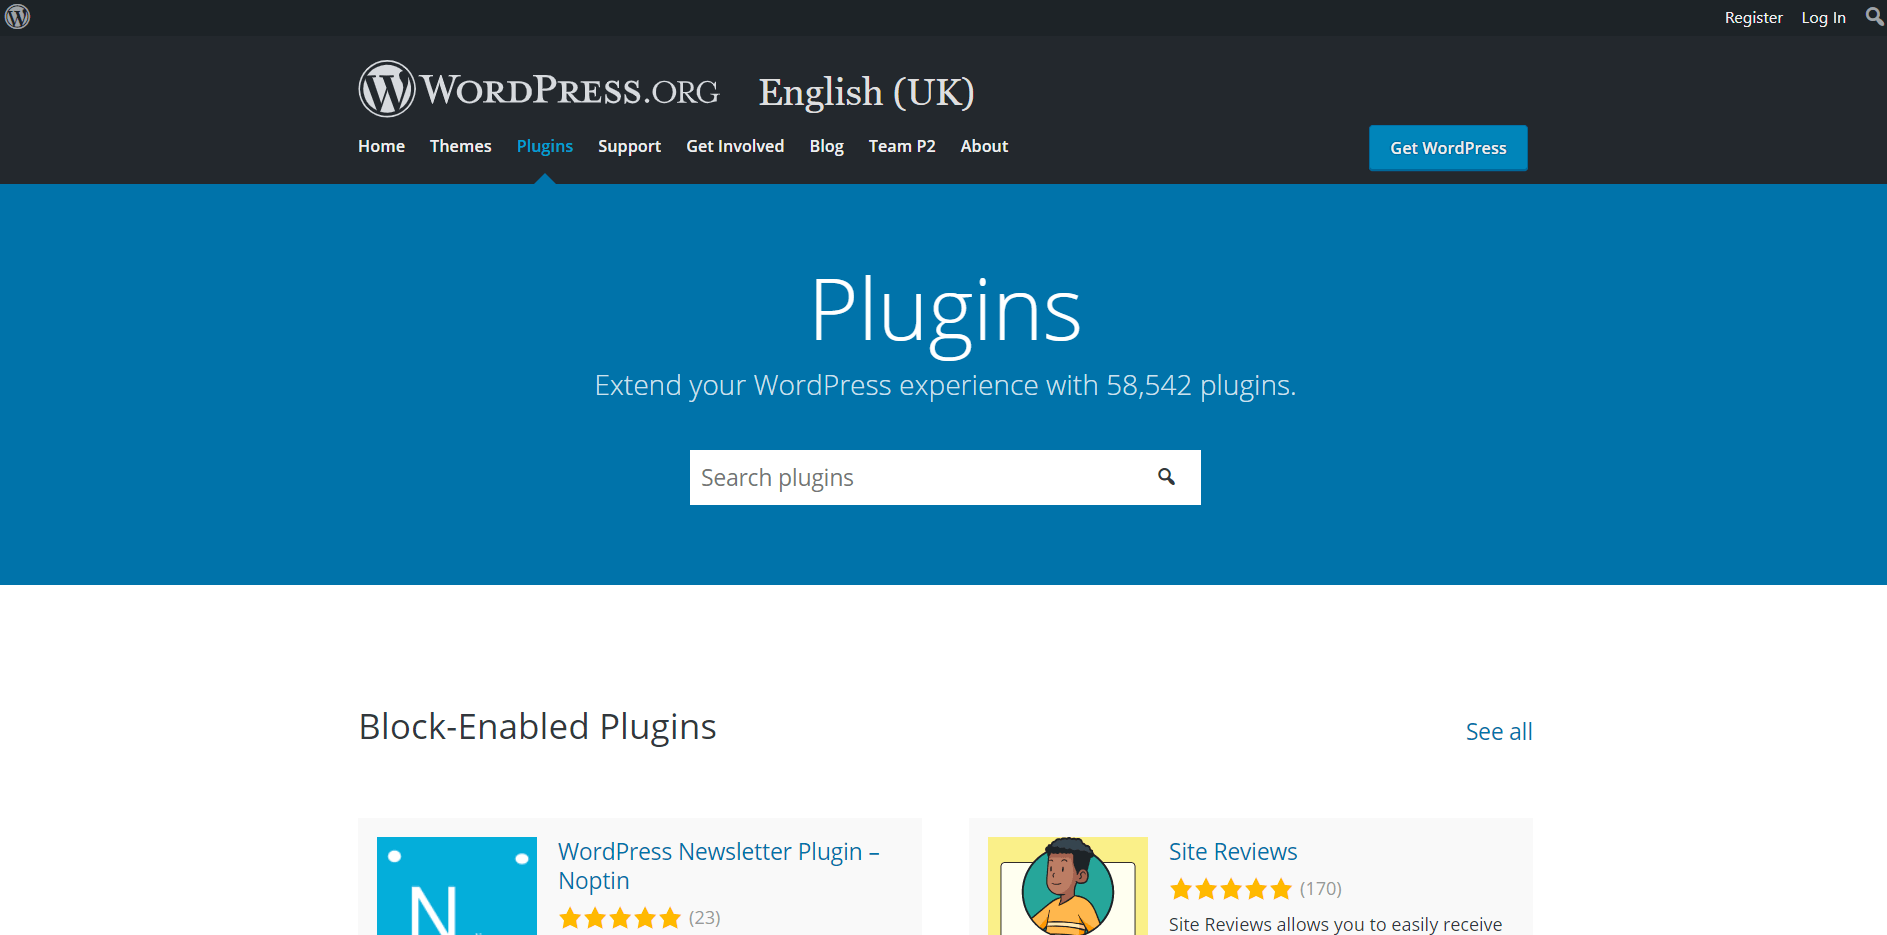Navigate to the Blog page

pyautogui.click(x=826, y=146)
